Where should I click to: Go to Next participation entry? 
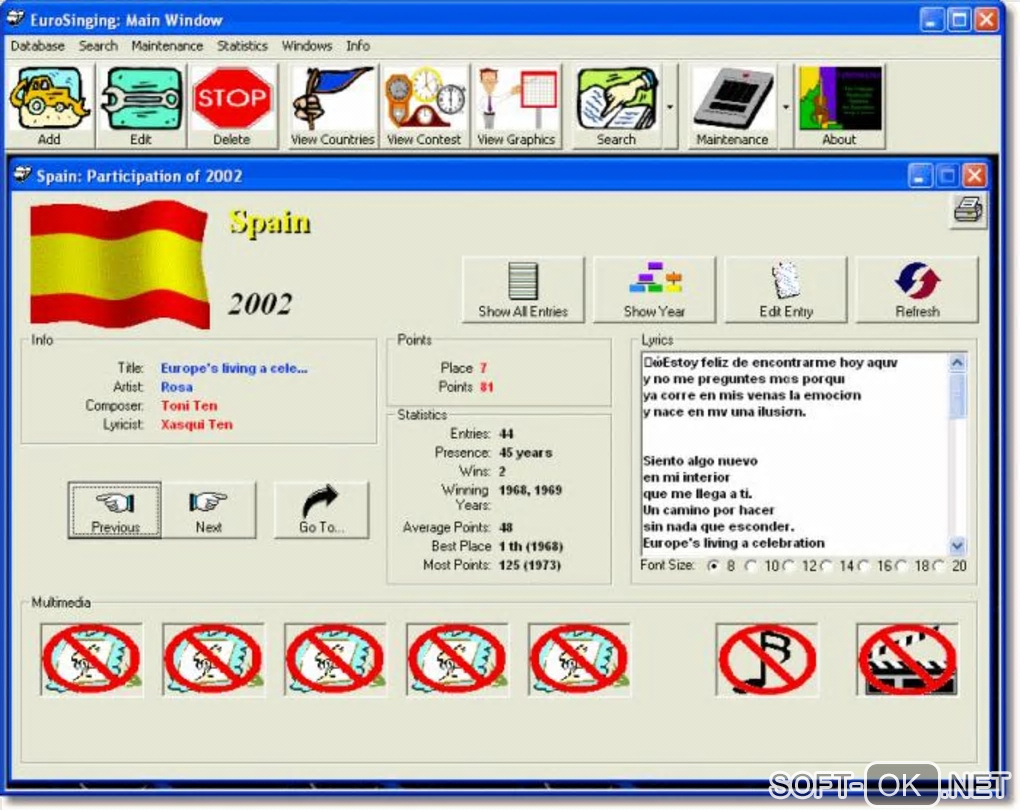[x=208, y=511]
